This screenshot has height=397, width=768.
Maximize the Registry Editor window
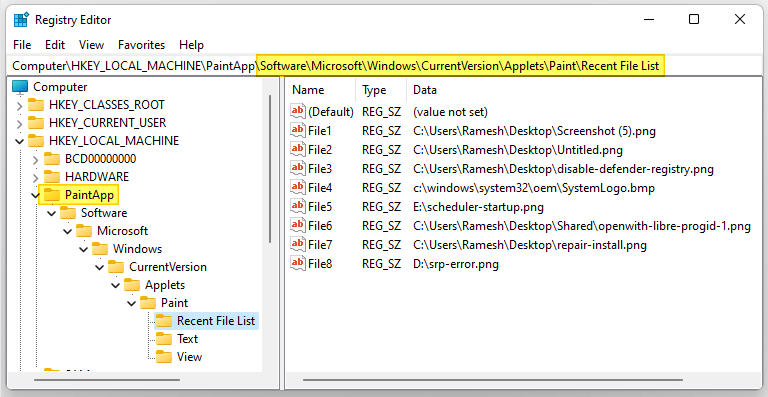(694, 20)
